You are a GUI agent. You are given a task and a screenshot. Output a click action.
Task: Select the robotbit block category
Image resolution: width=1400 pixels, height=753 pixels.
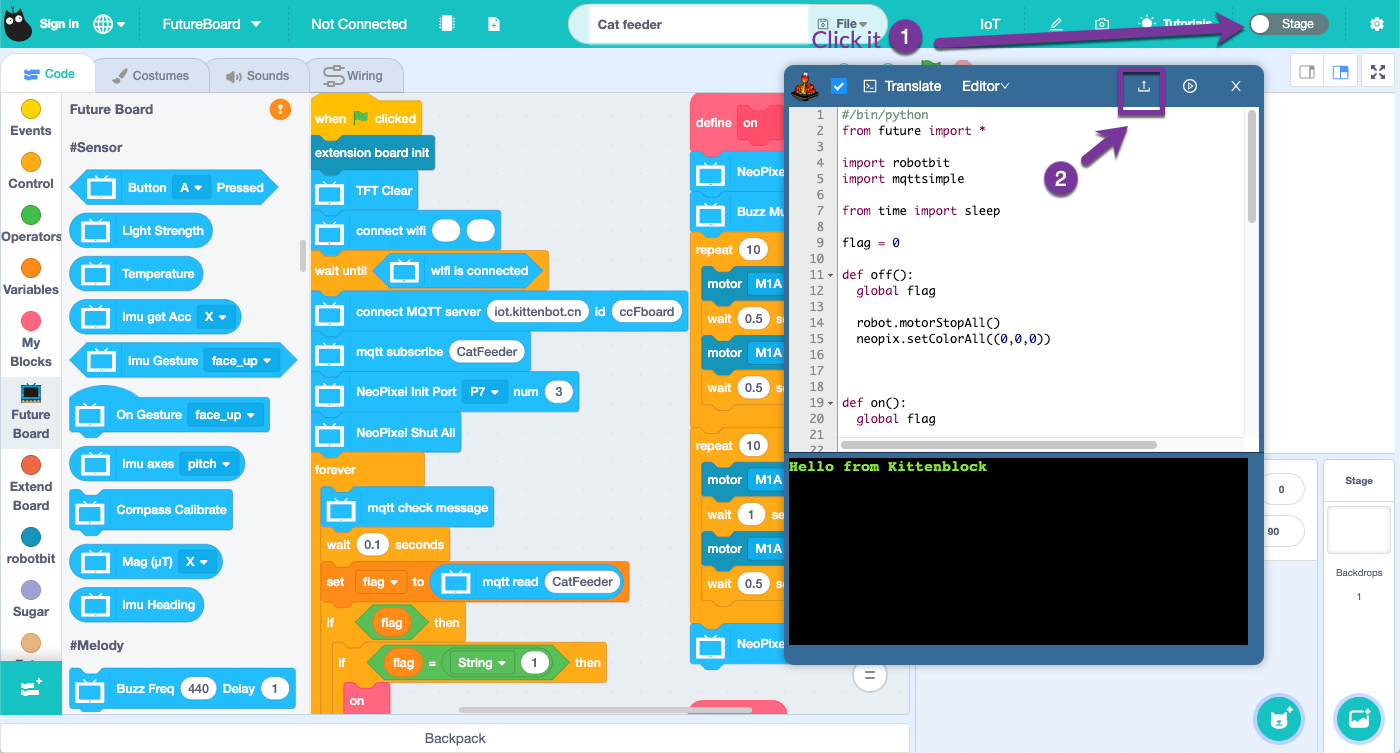pos(31,546)
